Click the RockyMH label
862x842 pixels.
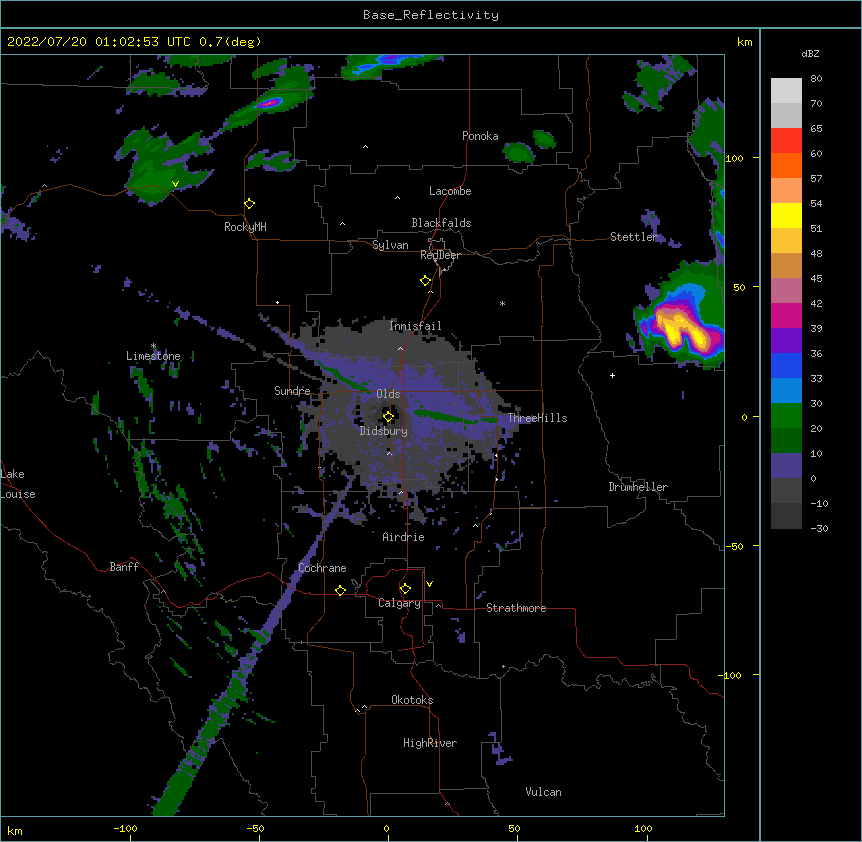click(245, 226)
